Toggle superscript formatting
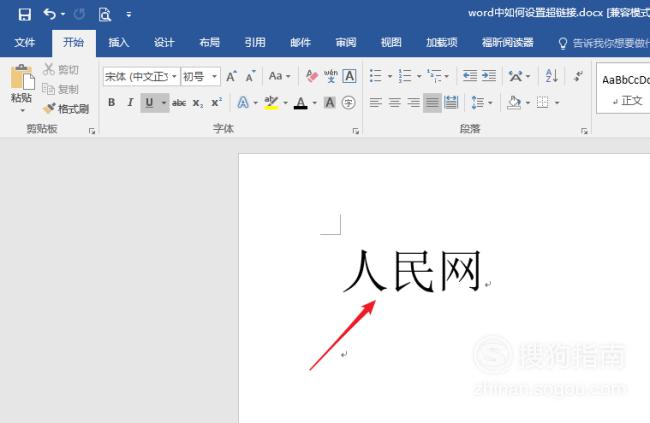This screenshot has height=423, width=650. point(216,102)
